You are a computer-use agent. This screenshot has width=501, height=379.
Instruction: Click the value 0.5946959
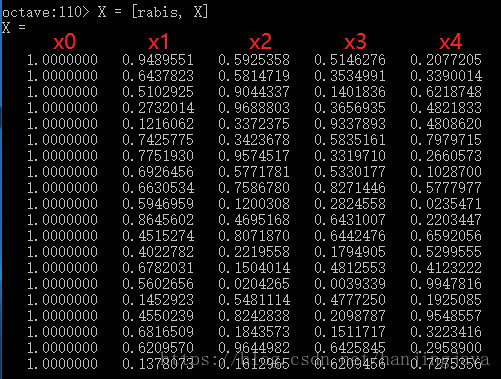point(158,204)
